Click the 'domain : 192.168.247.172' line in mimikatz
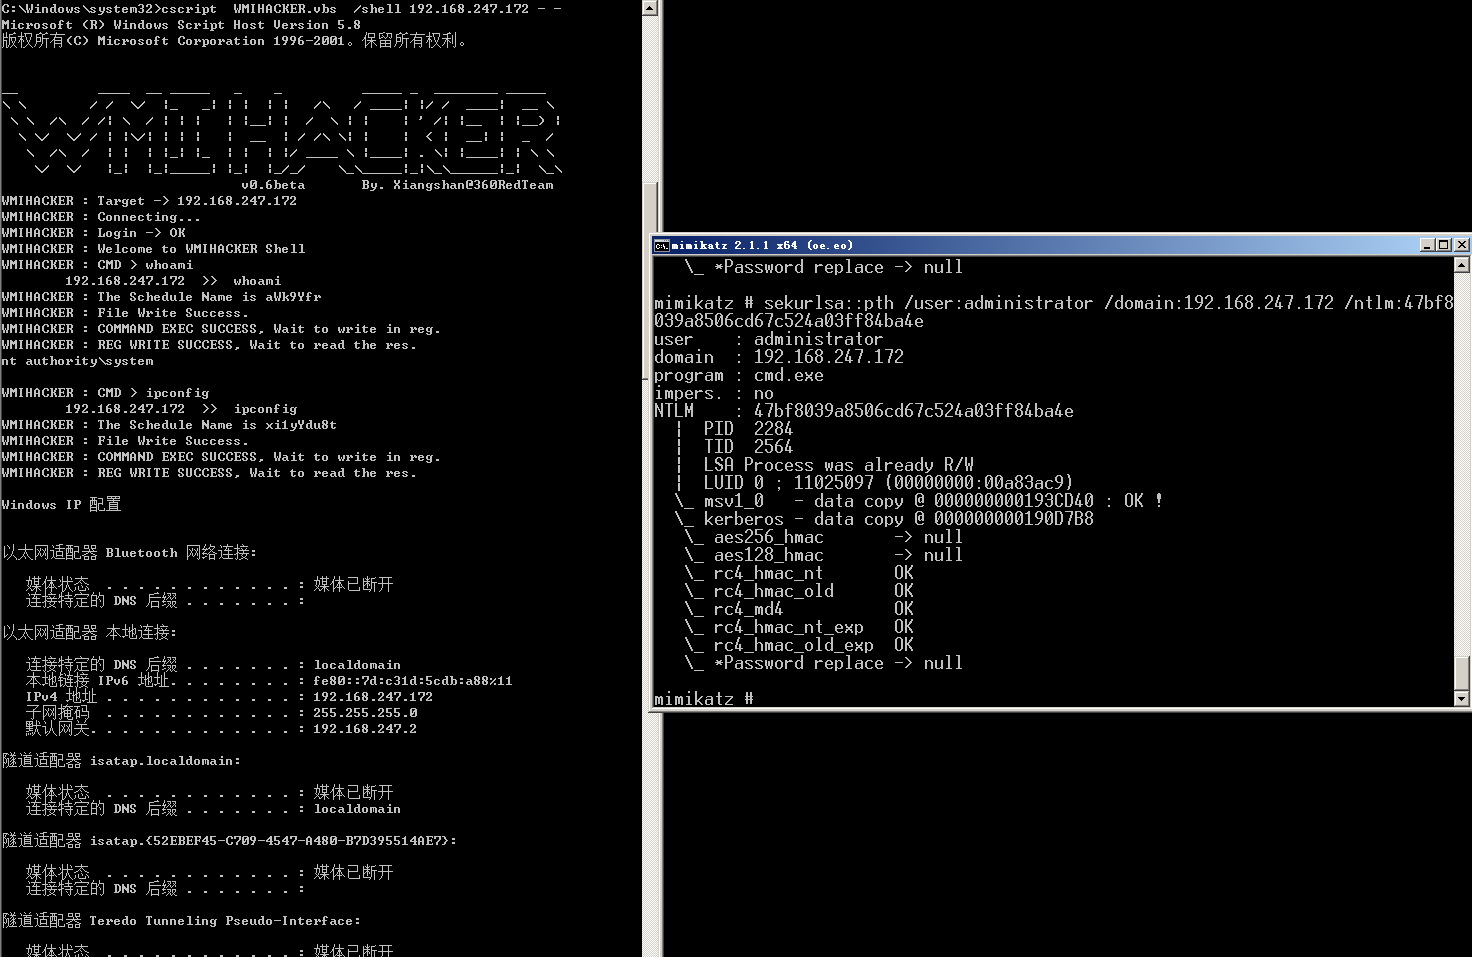This screenshot has width=1472, height=957. point(779,357)
